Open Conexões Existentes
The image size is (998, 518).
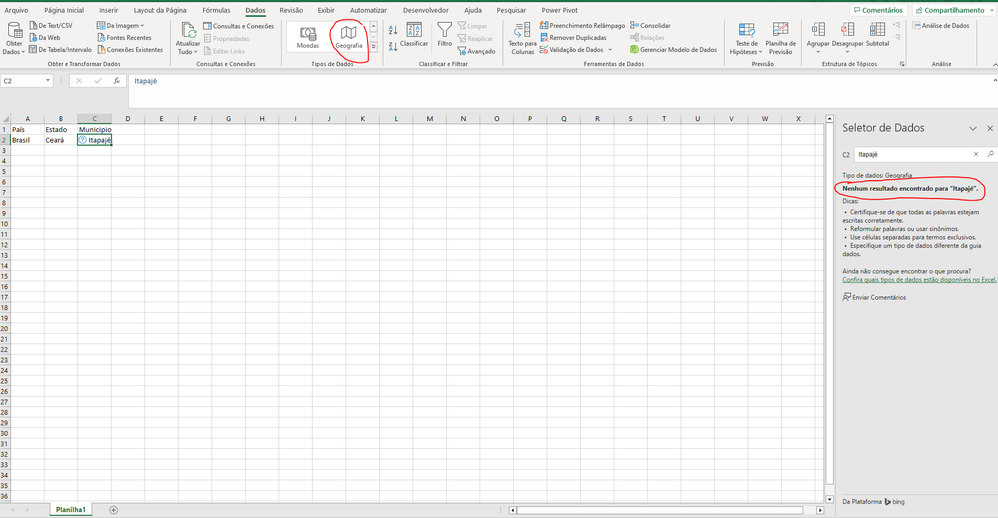130,49
